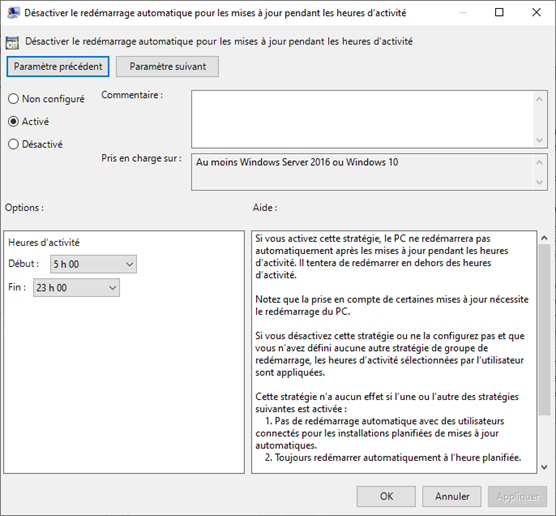Click the down arrow in the 'Pris en charge sur' box
The image size is (556, 516).
[x=539, y=182]
